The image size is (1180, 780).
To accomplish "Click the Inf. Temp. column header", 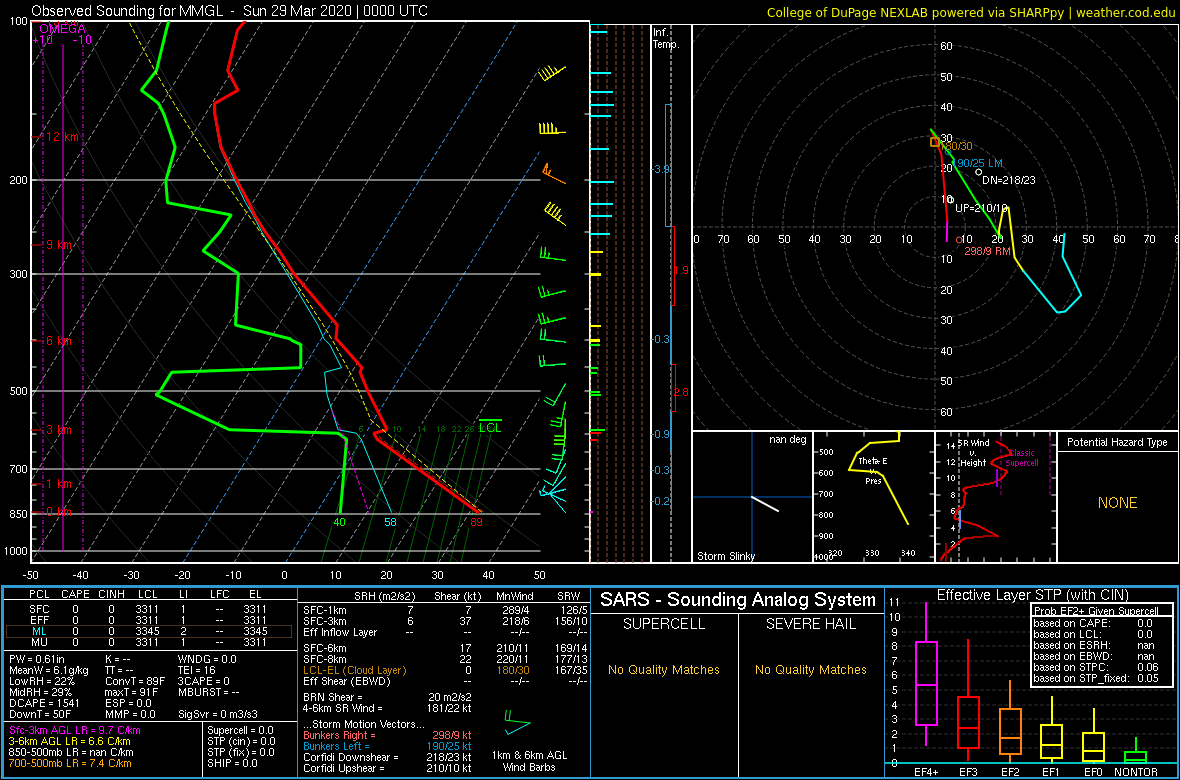I will click(x=666, y=38).
